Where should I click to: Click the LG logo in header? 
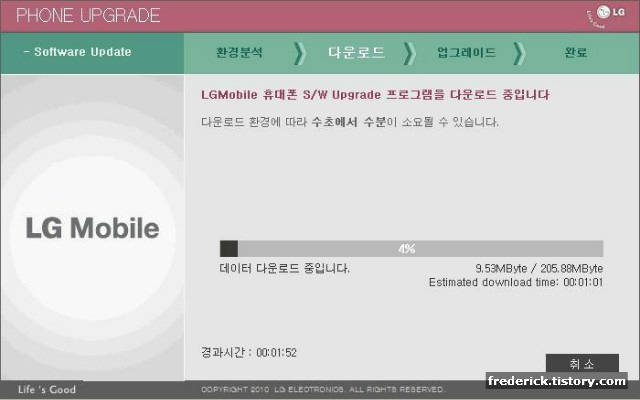[x=606, y=16]
